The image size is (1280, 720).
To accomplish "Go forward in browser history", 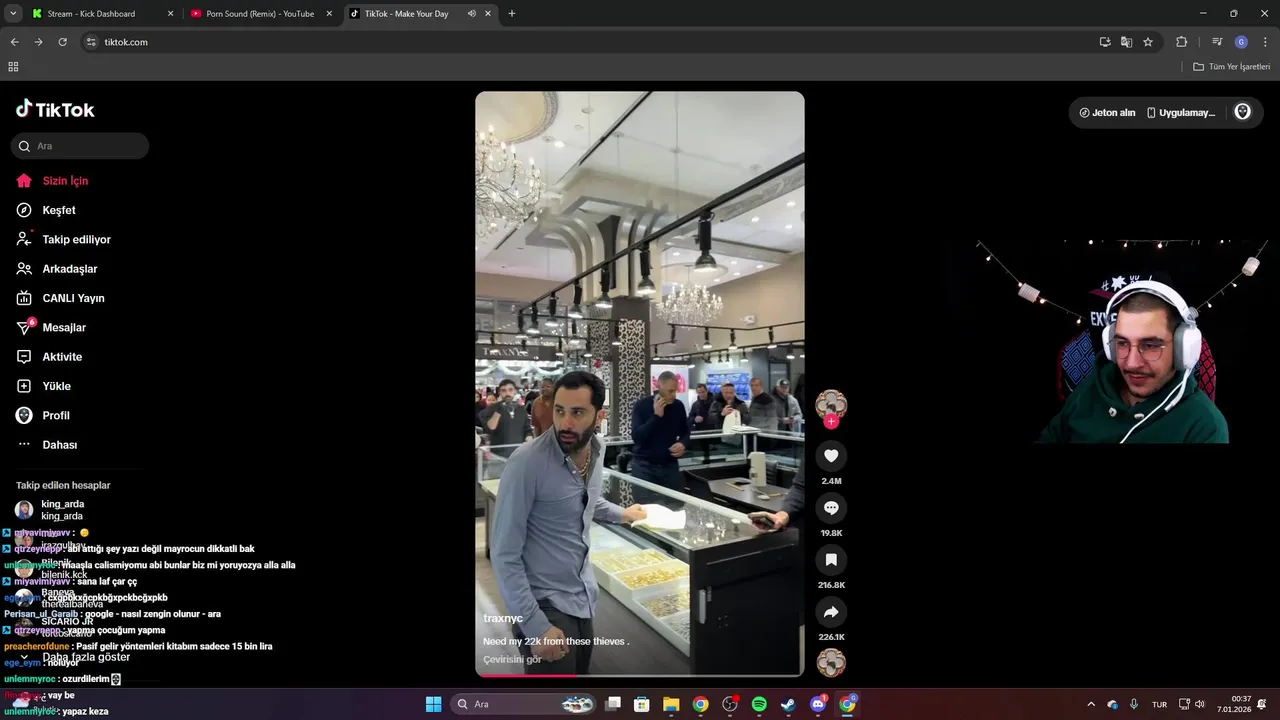I will tap(38, 42).
